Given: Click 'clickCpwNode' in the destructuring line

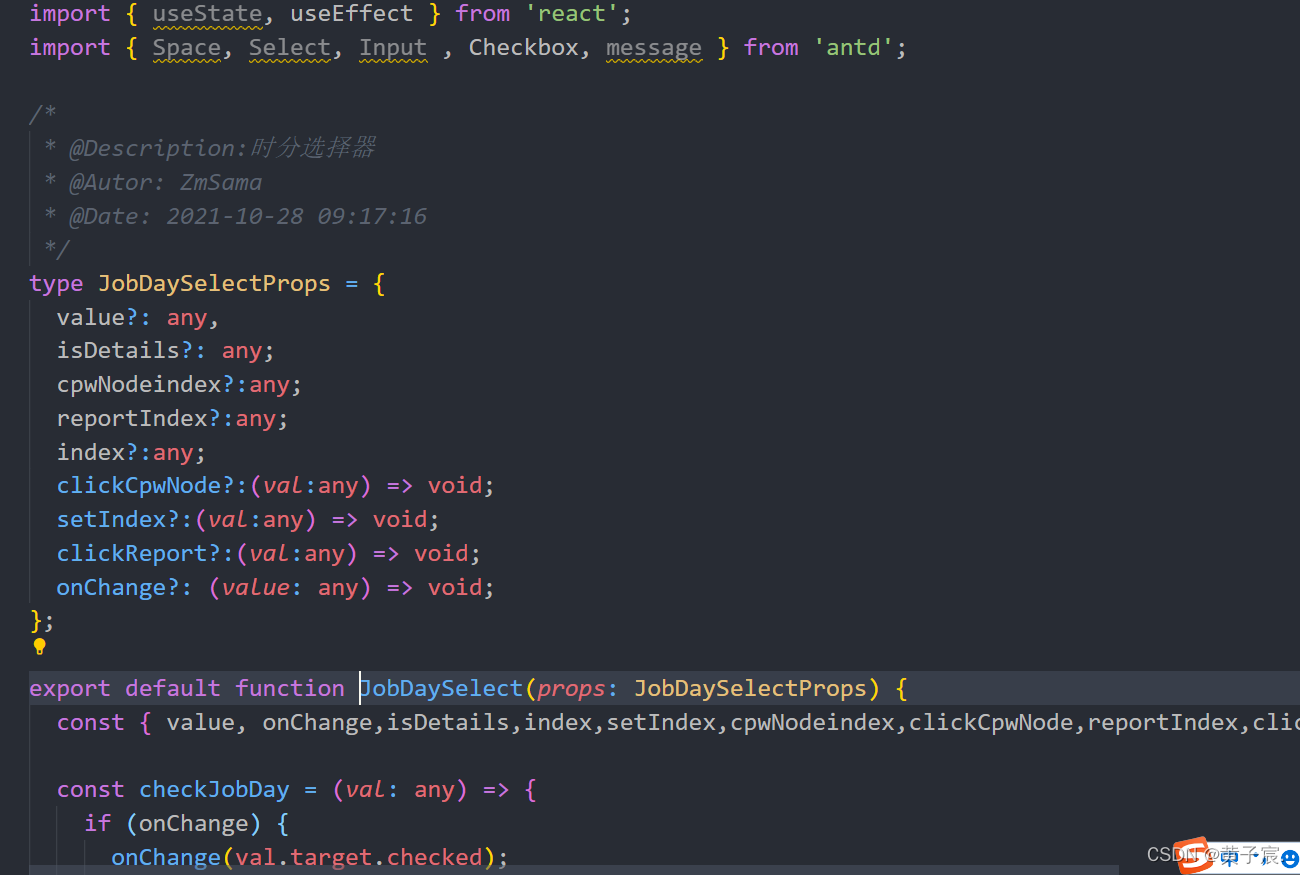Looking at the screenshot, I should point(990,723).
